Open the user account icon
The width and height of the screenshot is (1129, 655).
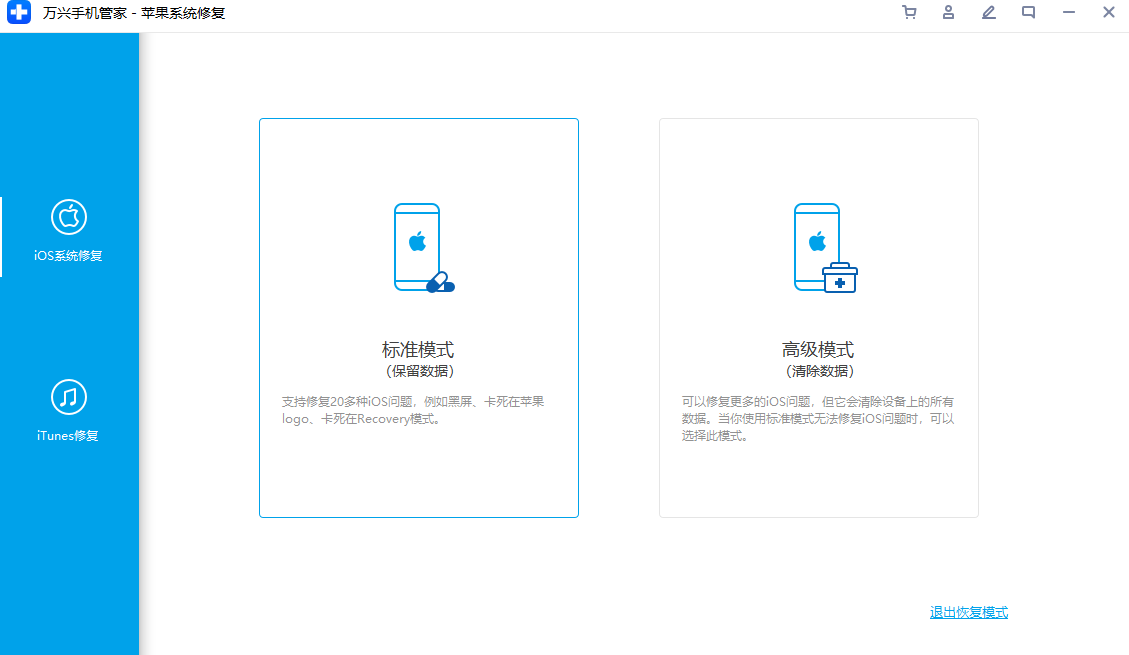pyautogui.click(x=948, y=12)
